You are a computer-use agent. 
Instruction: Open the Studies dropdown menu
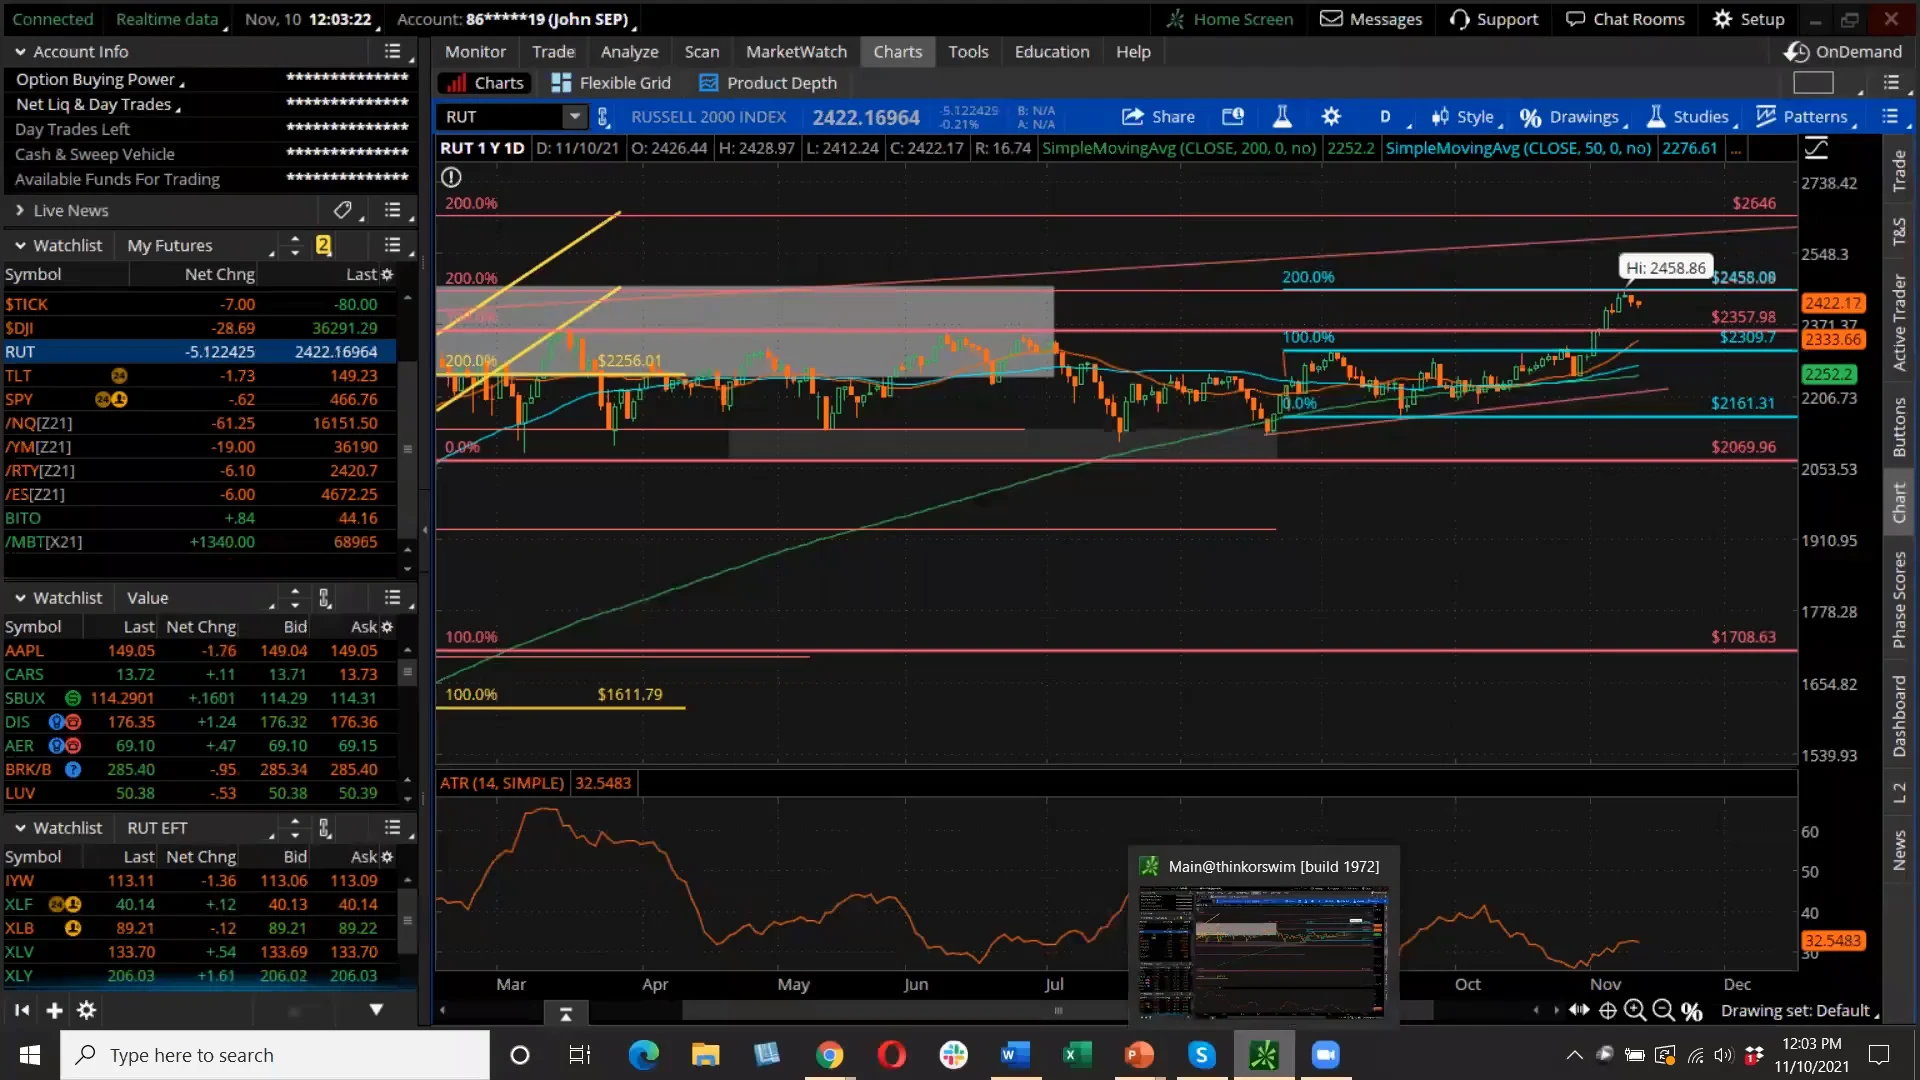click(1692, 117)
